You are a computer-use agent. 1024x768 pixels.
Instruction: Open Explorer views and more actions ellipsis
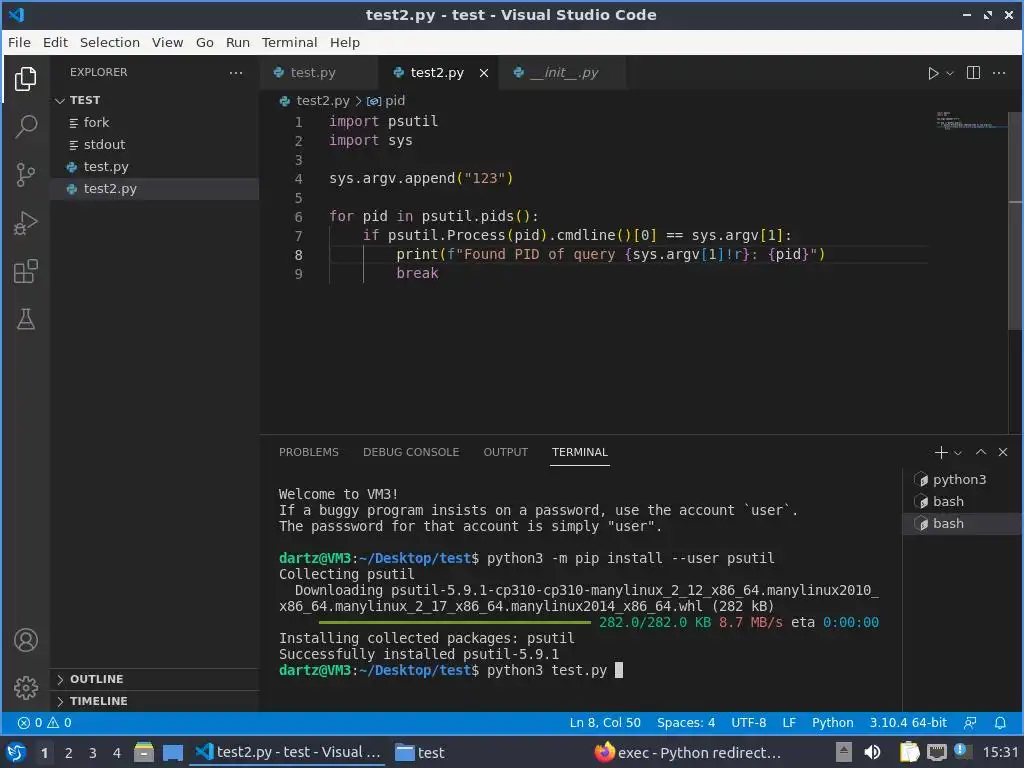coord(236,72)
